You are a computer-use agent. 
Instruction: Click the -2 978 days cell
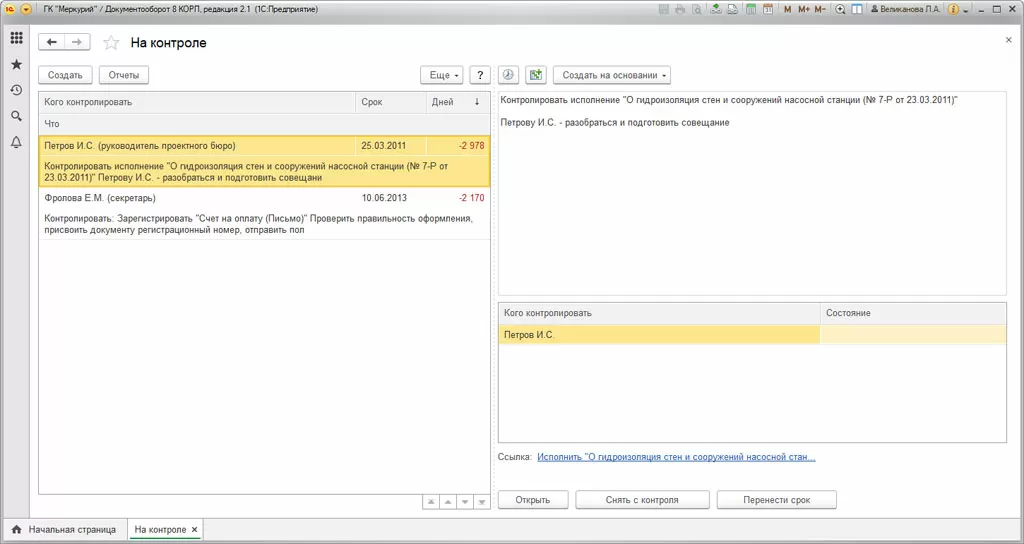pyautogui.click(x=457, y=146)
